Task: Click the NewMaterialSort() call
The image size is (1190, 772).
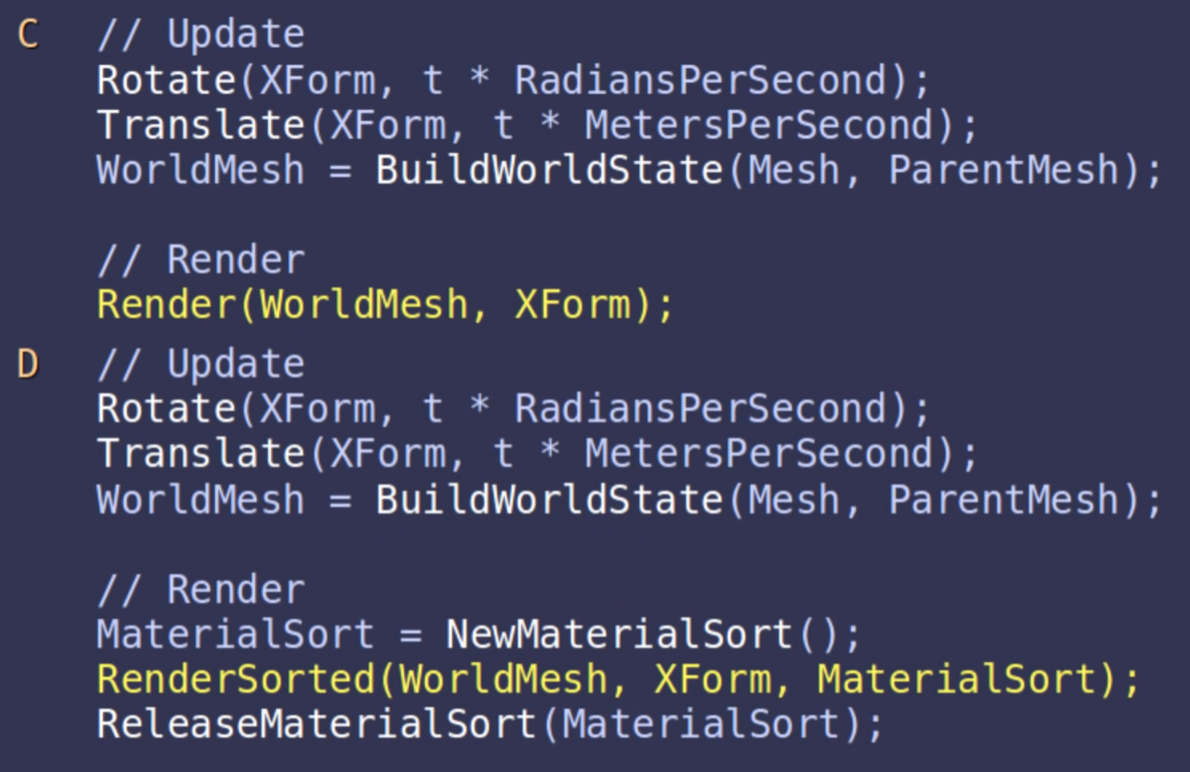Action: coord(652,634)
